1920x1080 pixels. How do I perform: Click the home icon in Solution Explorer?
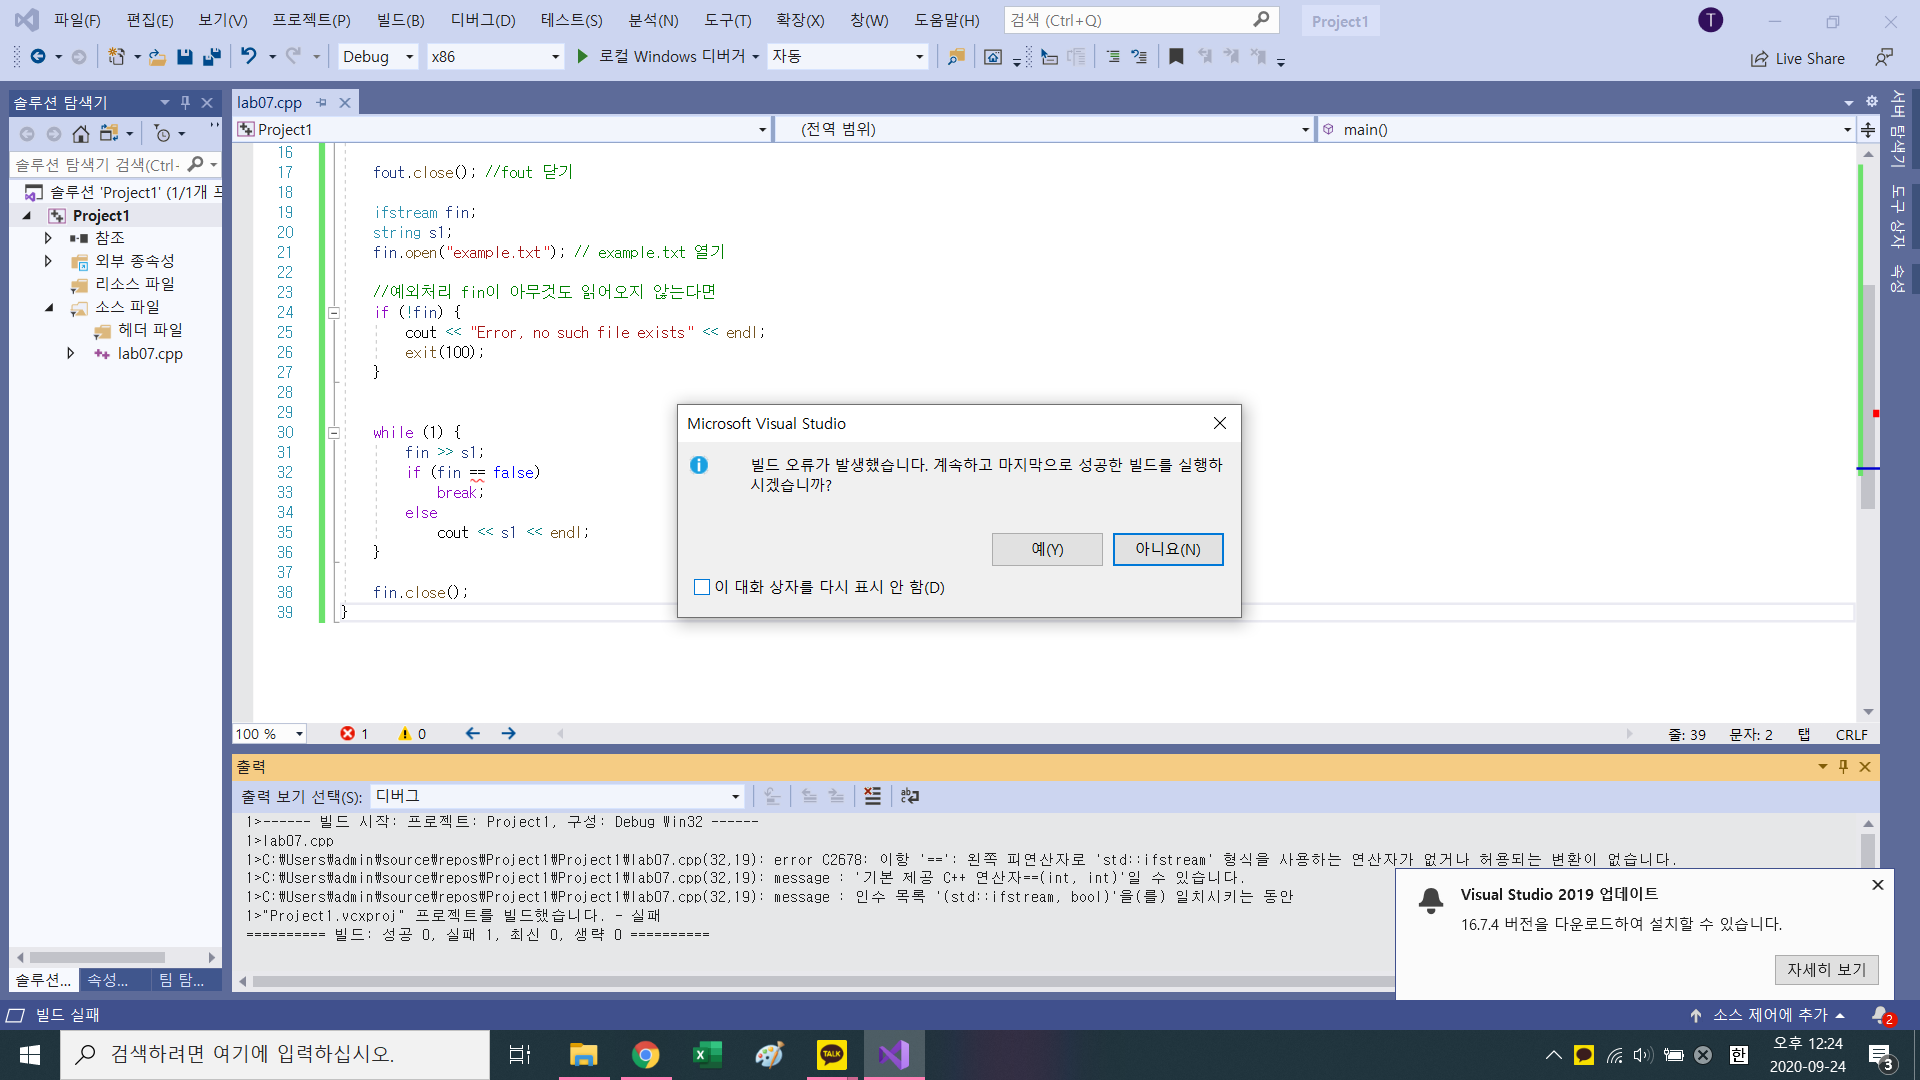(x=81, y=133)
